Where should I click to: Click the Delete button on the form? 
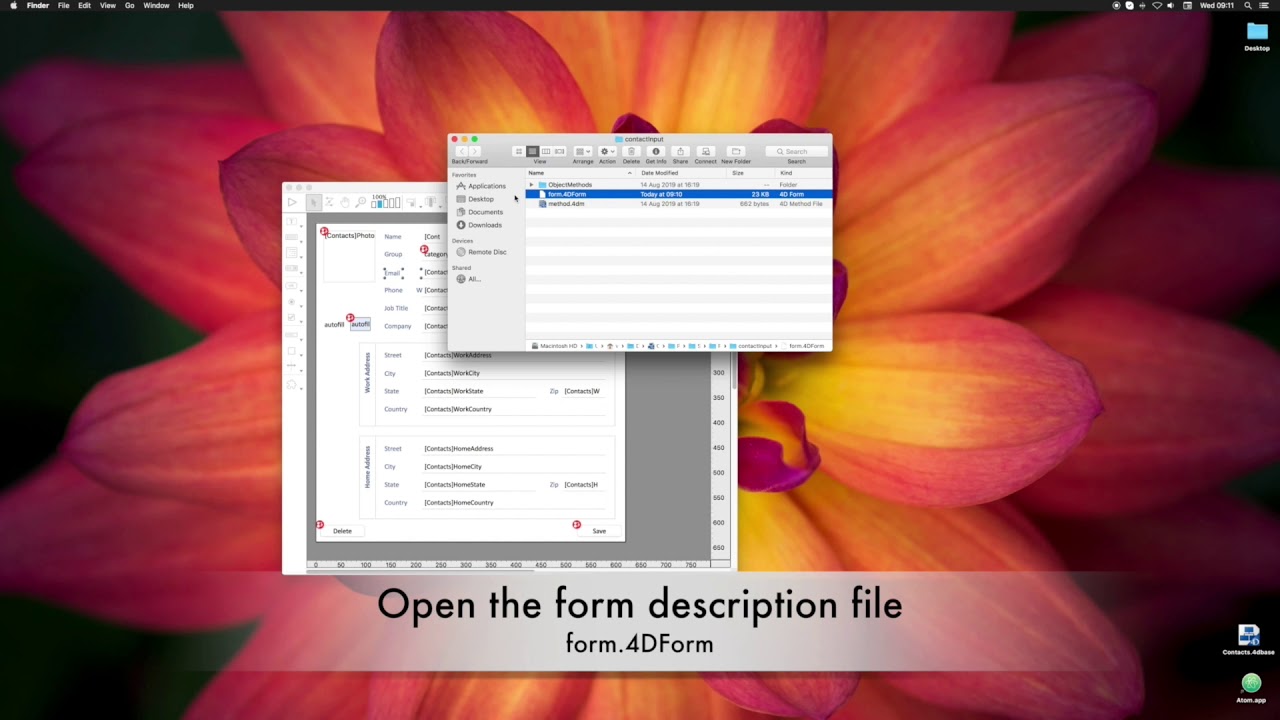[342, 531]
